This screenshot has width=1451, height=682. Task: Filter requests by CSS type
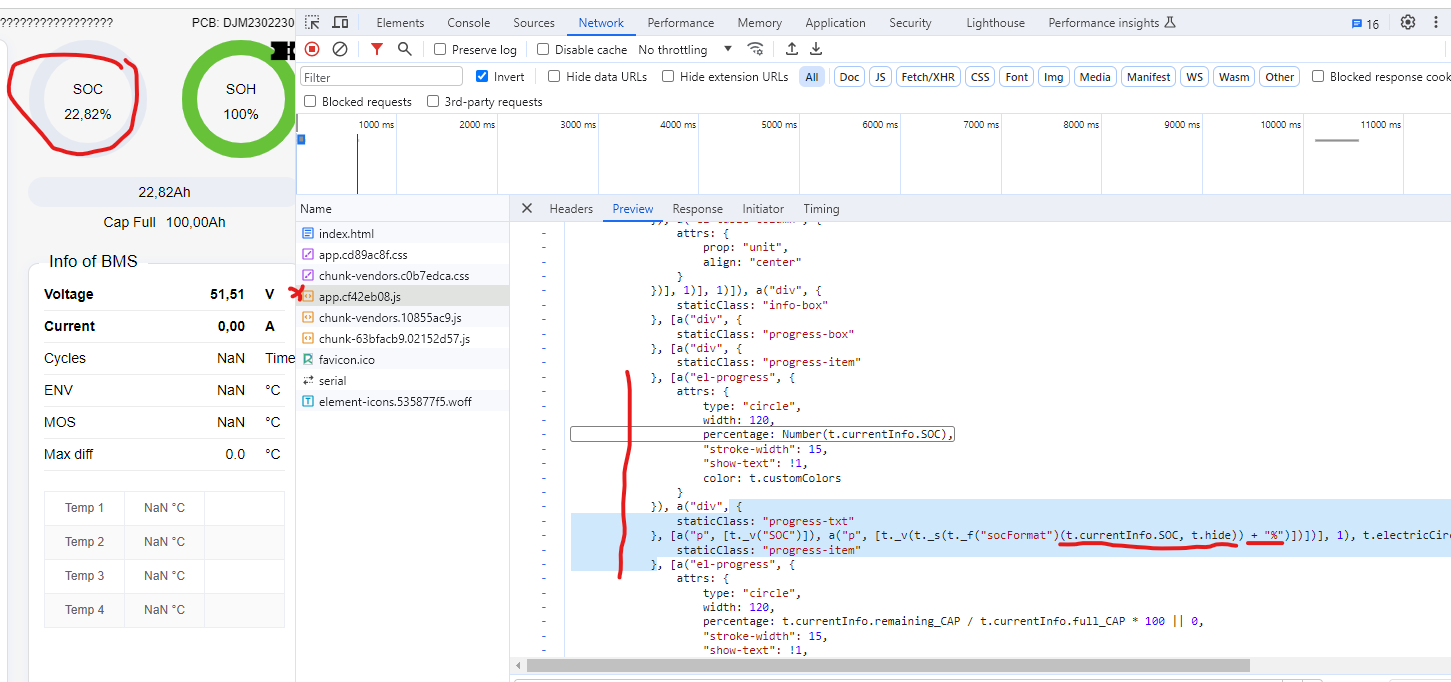pyautogui.click(x=980, y=77)
